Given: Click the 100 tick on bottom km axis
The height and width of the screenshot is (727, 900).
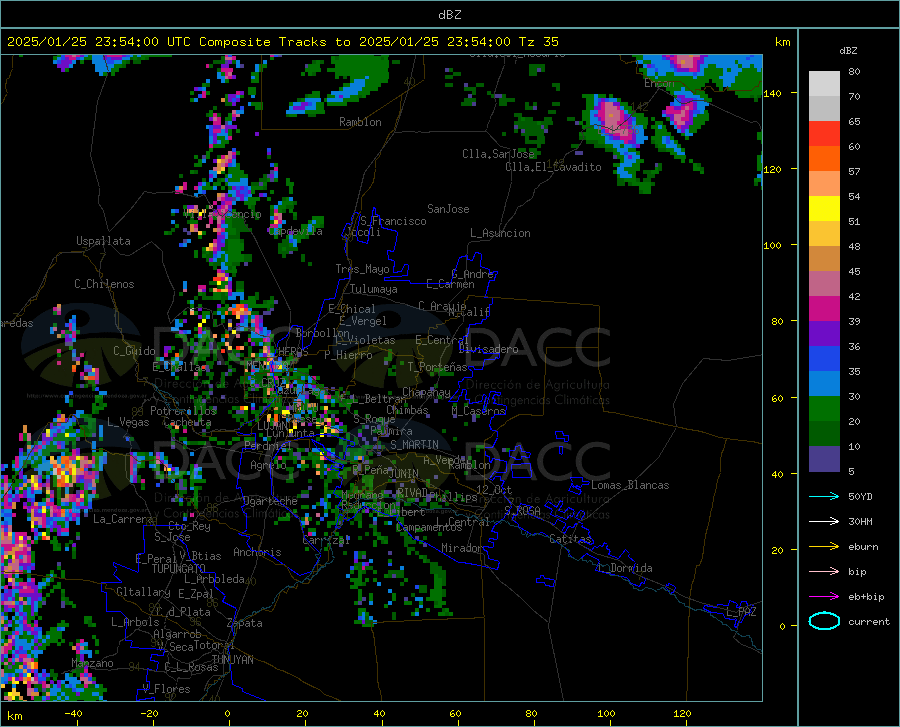Looking at the screenshot, I should [606, 714].
